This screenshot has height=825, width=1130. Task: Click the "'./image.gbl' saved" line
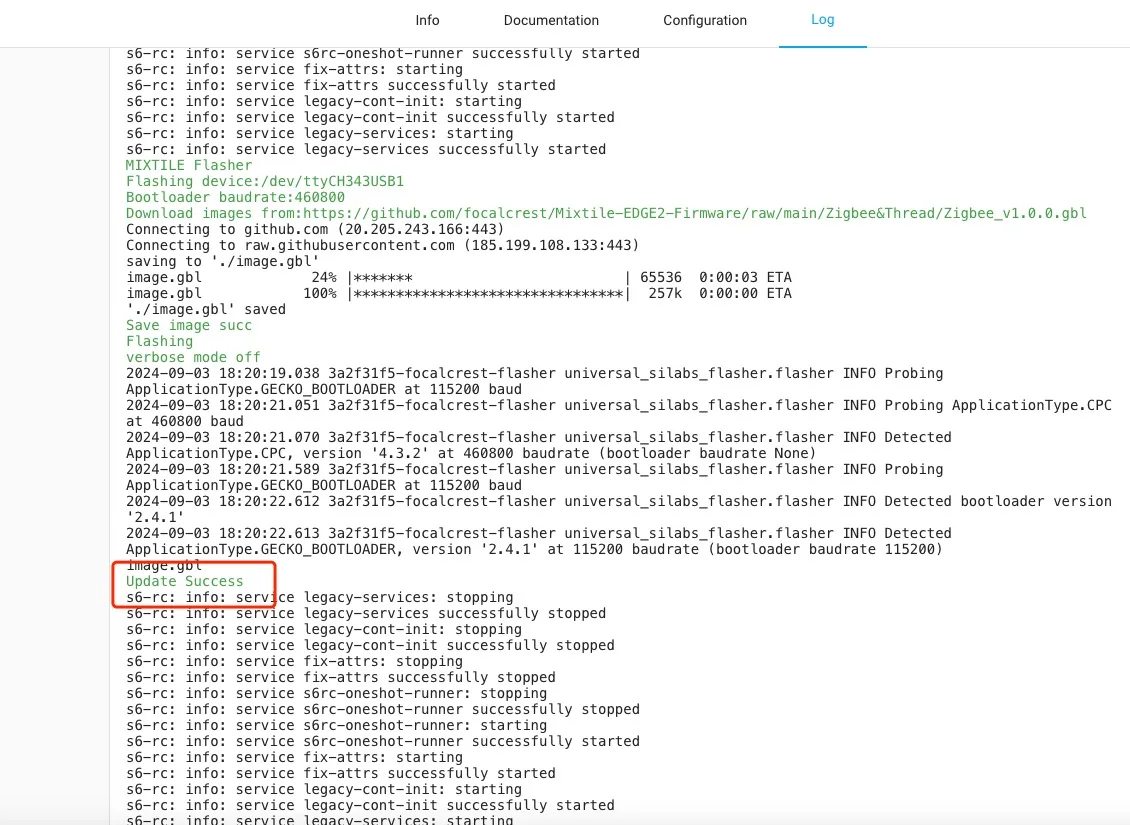click(x=205, y=309)
